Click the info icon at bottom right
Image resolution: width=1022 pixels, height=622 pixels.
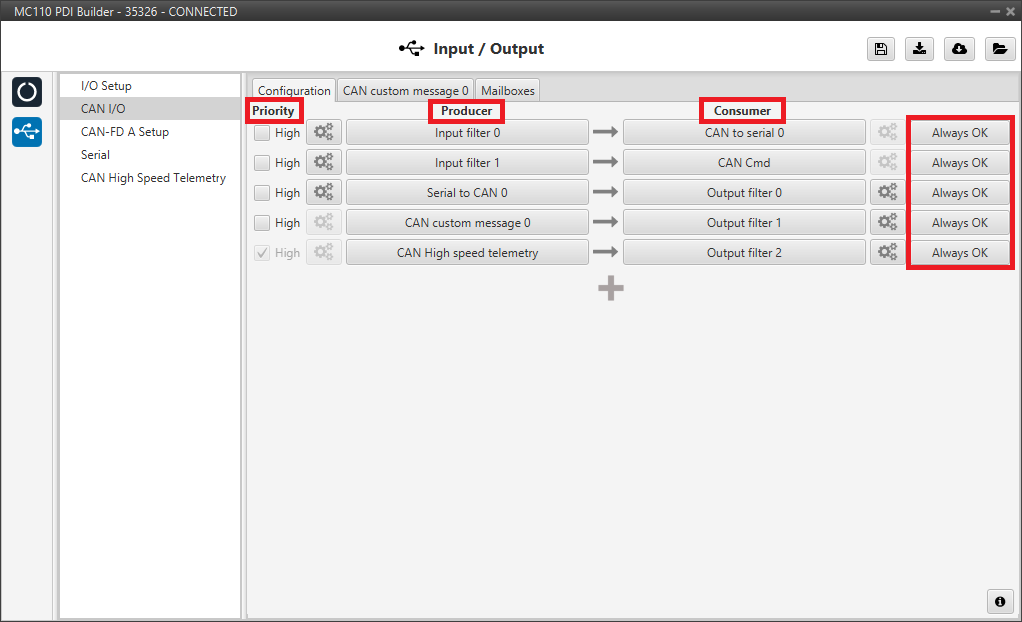999,600
